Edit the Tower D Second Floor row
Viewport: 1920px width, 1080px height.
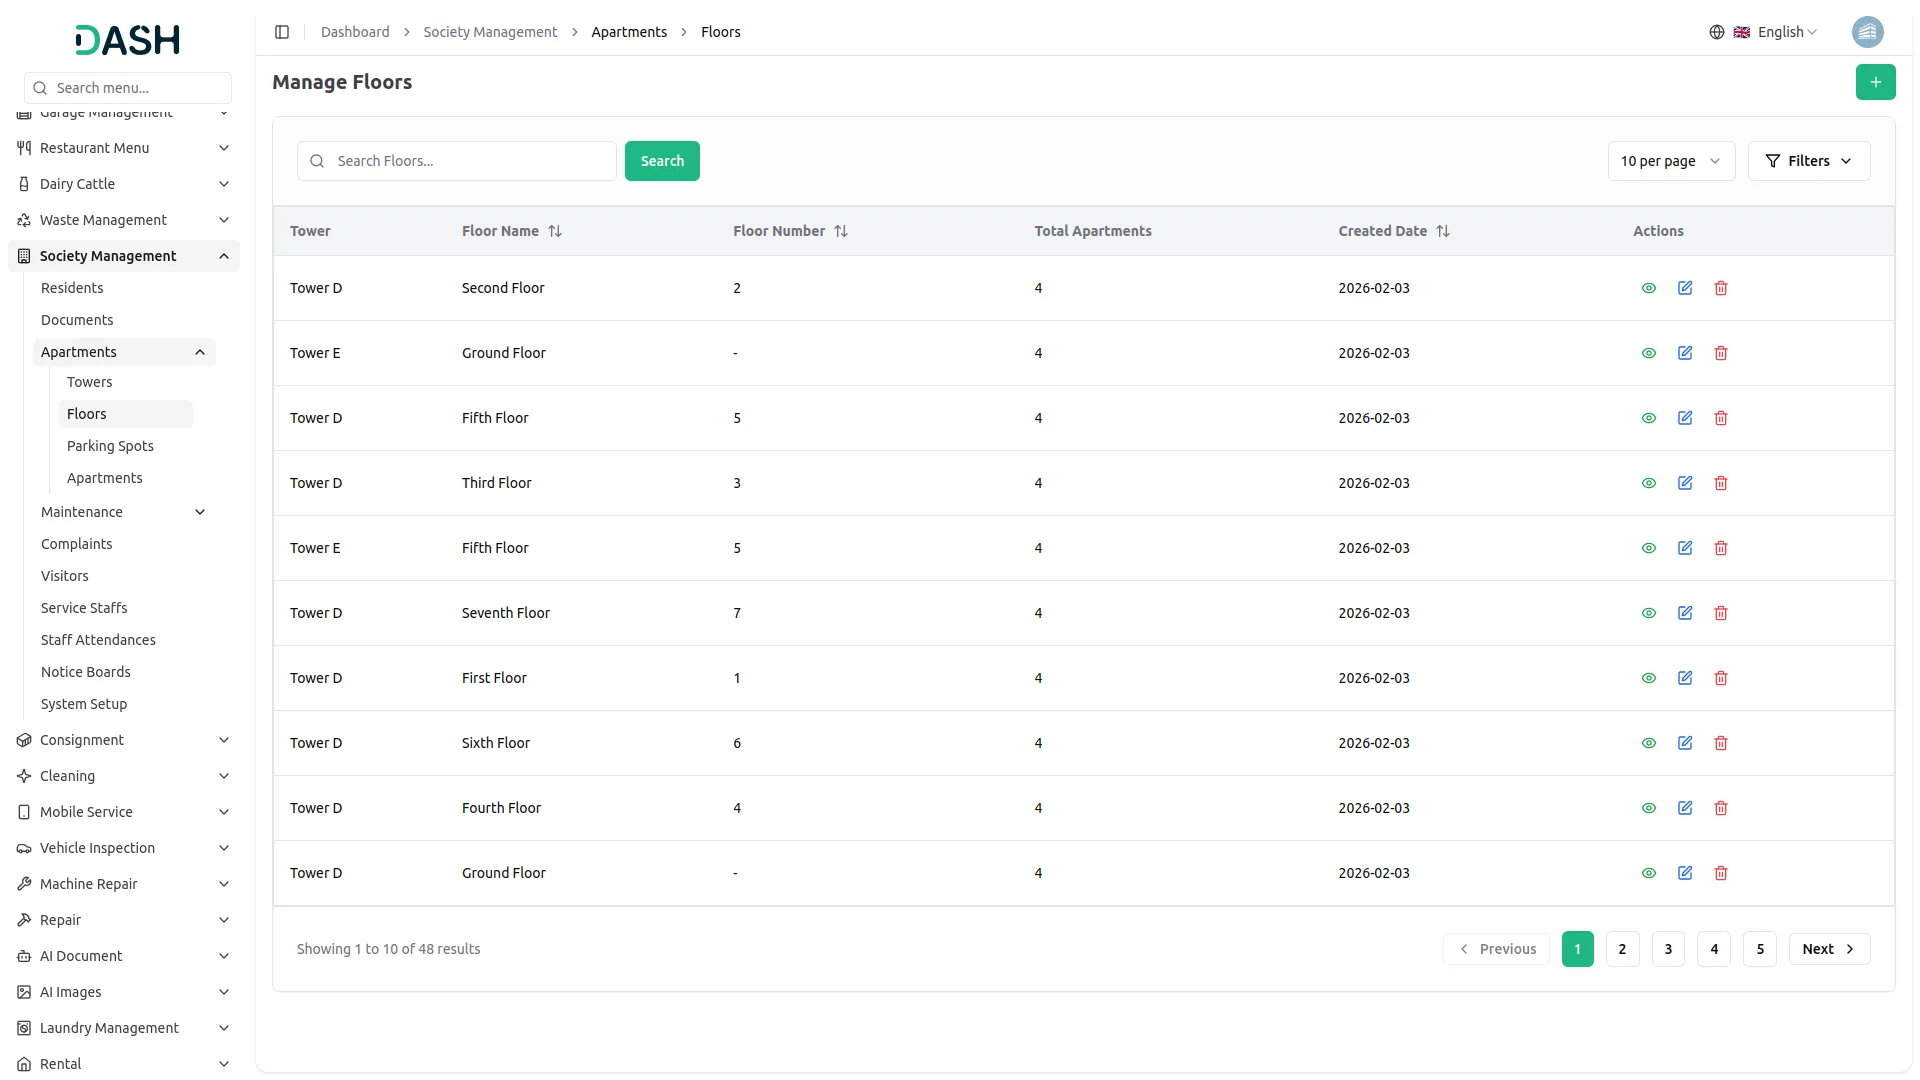point(1685,288)
